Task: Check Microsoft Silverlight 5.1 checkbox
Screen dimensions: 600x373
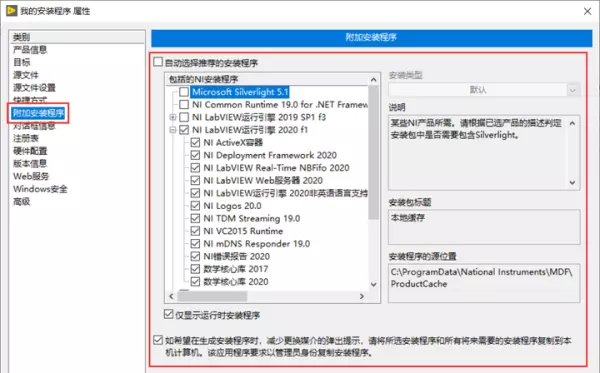Action: click(184, 92)
